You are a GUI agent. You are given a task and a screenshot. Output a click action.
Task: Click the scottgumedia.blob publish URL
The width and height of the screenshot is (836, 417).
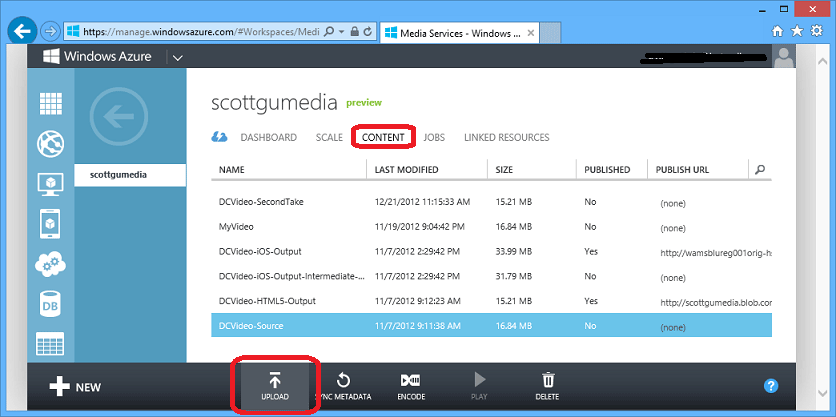716,302
